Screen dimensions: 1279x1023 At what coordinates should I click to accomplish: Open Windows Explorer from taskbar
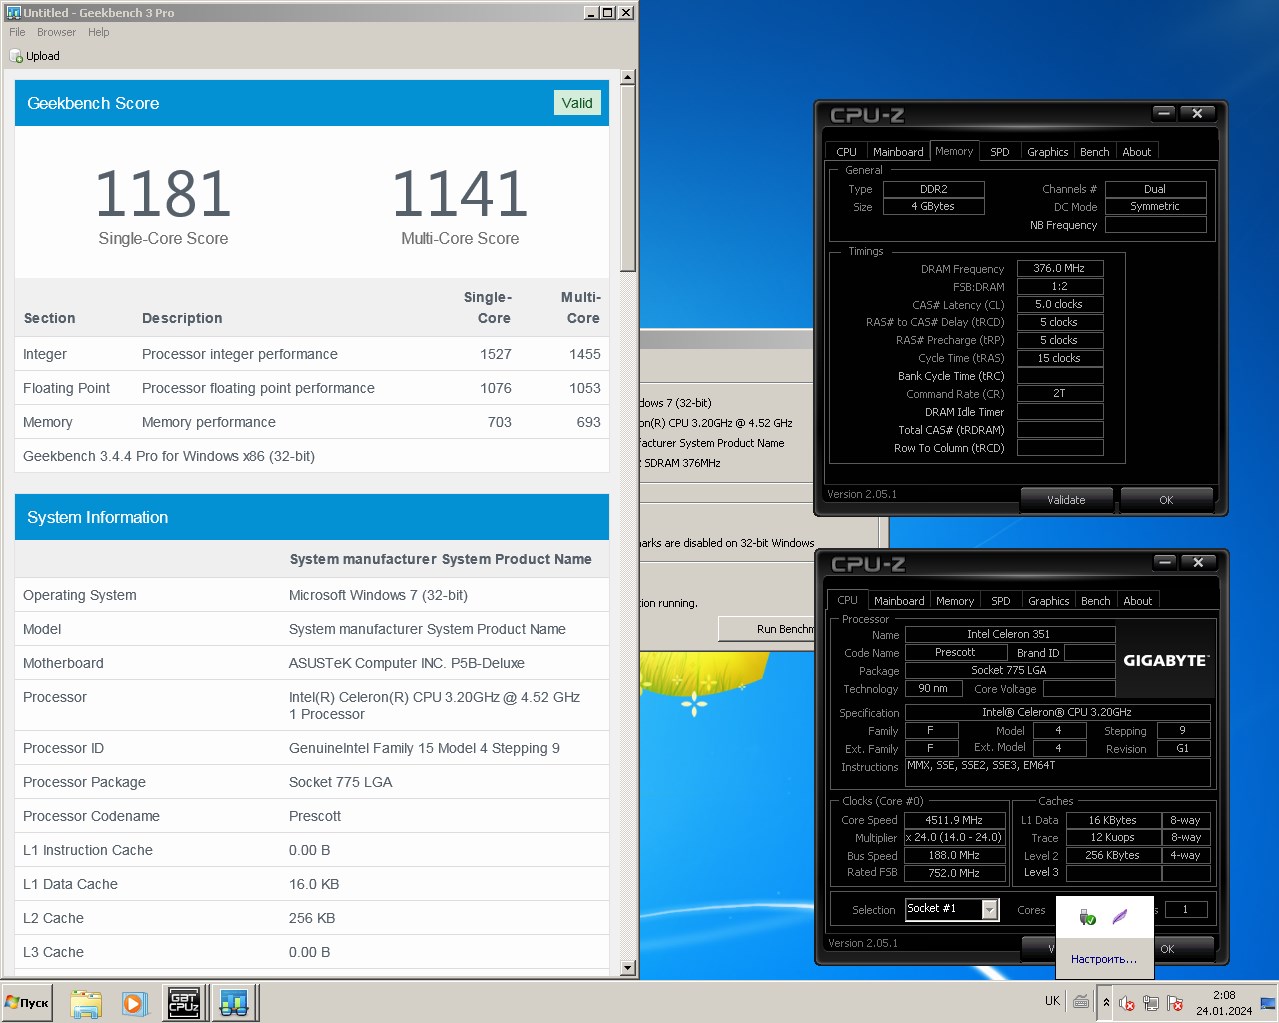click(x=86, y=1003)
